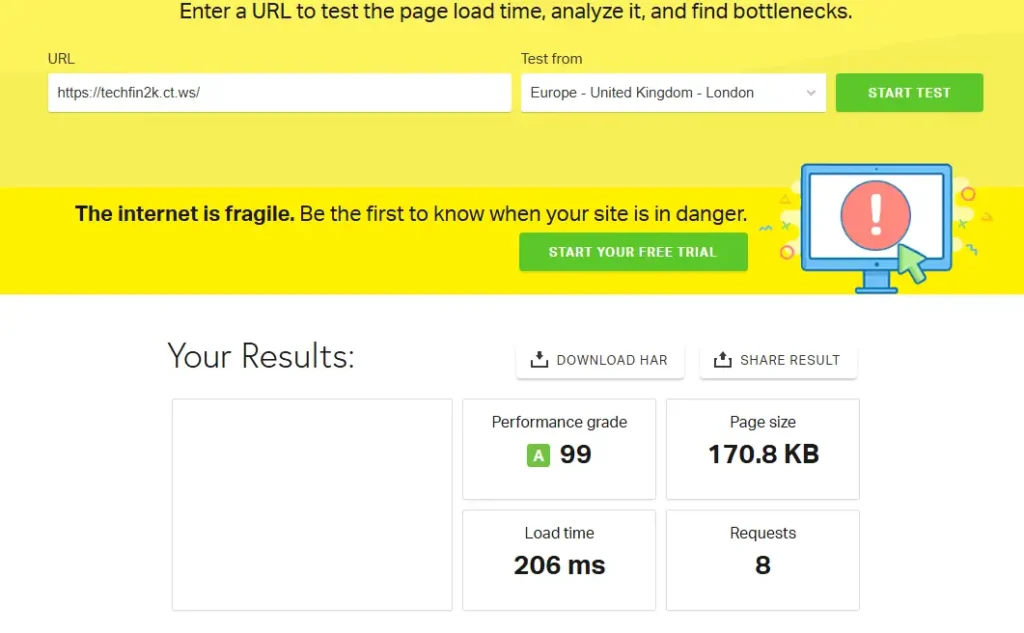Click the green A grade badge

pos(538,455)
